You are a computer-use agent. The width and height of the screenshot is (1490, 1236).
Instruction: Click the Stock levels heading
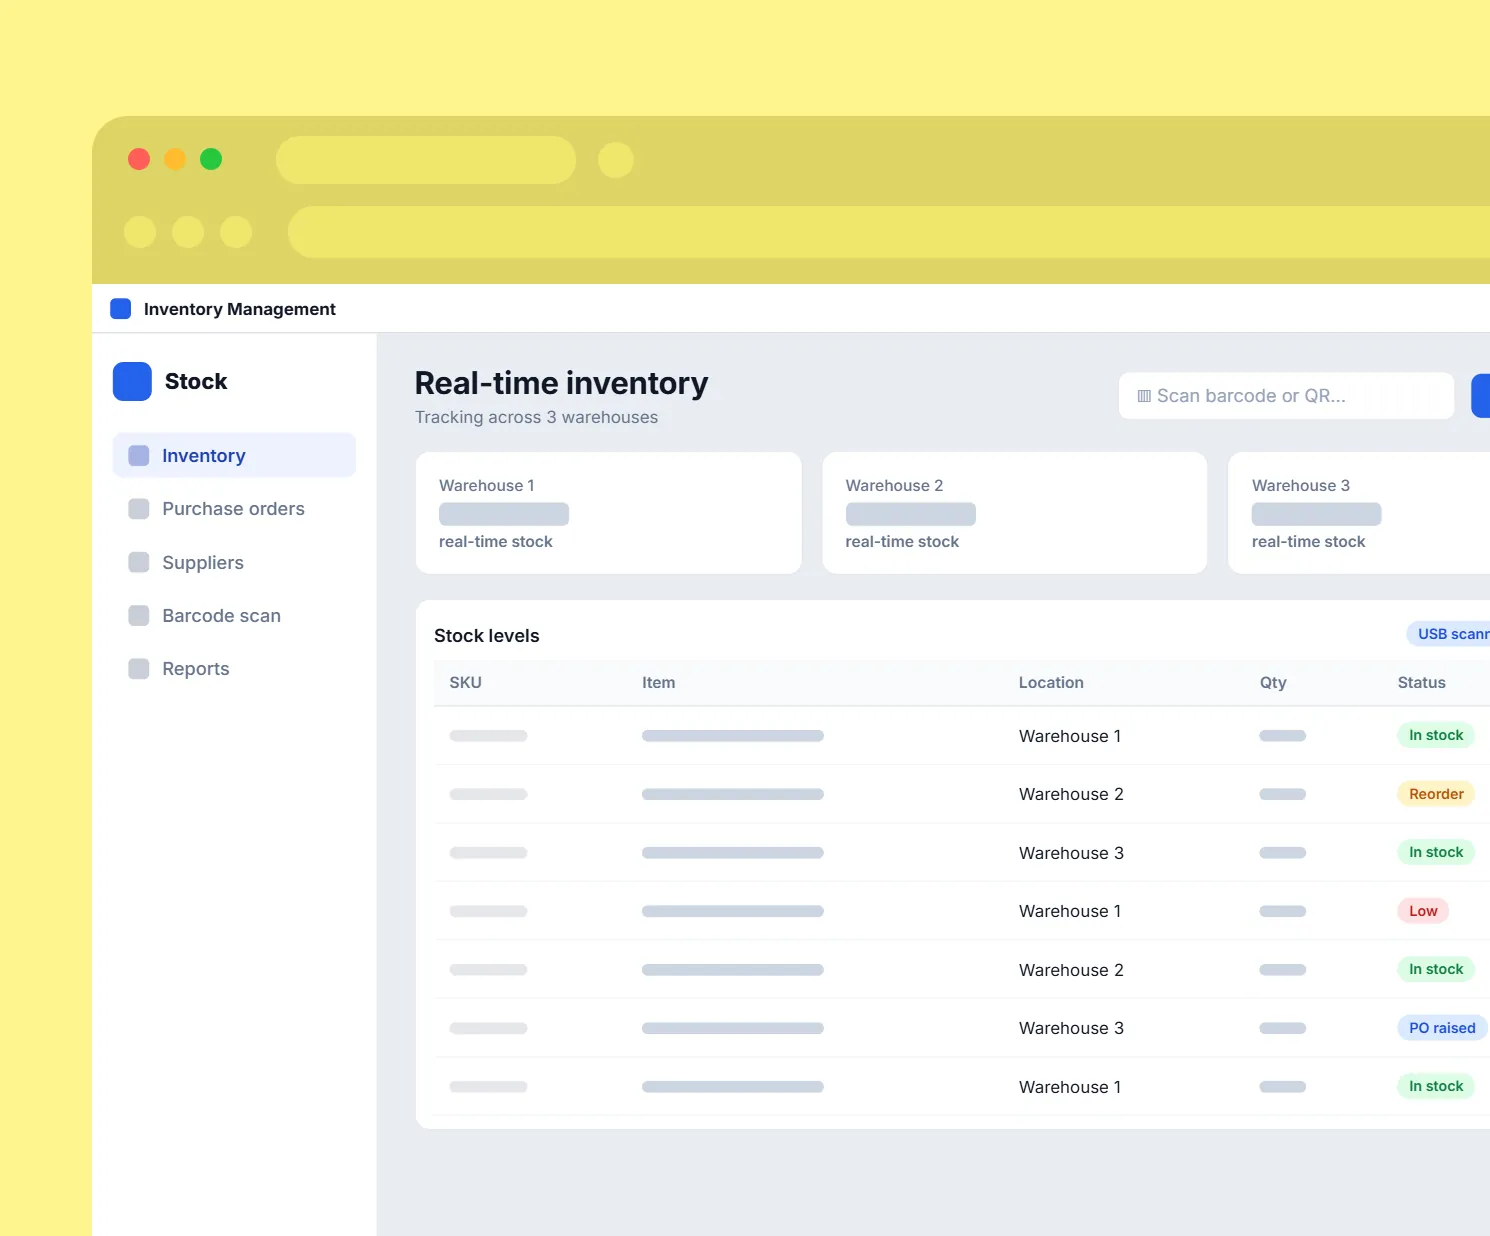(487, 636)
